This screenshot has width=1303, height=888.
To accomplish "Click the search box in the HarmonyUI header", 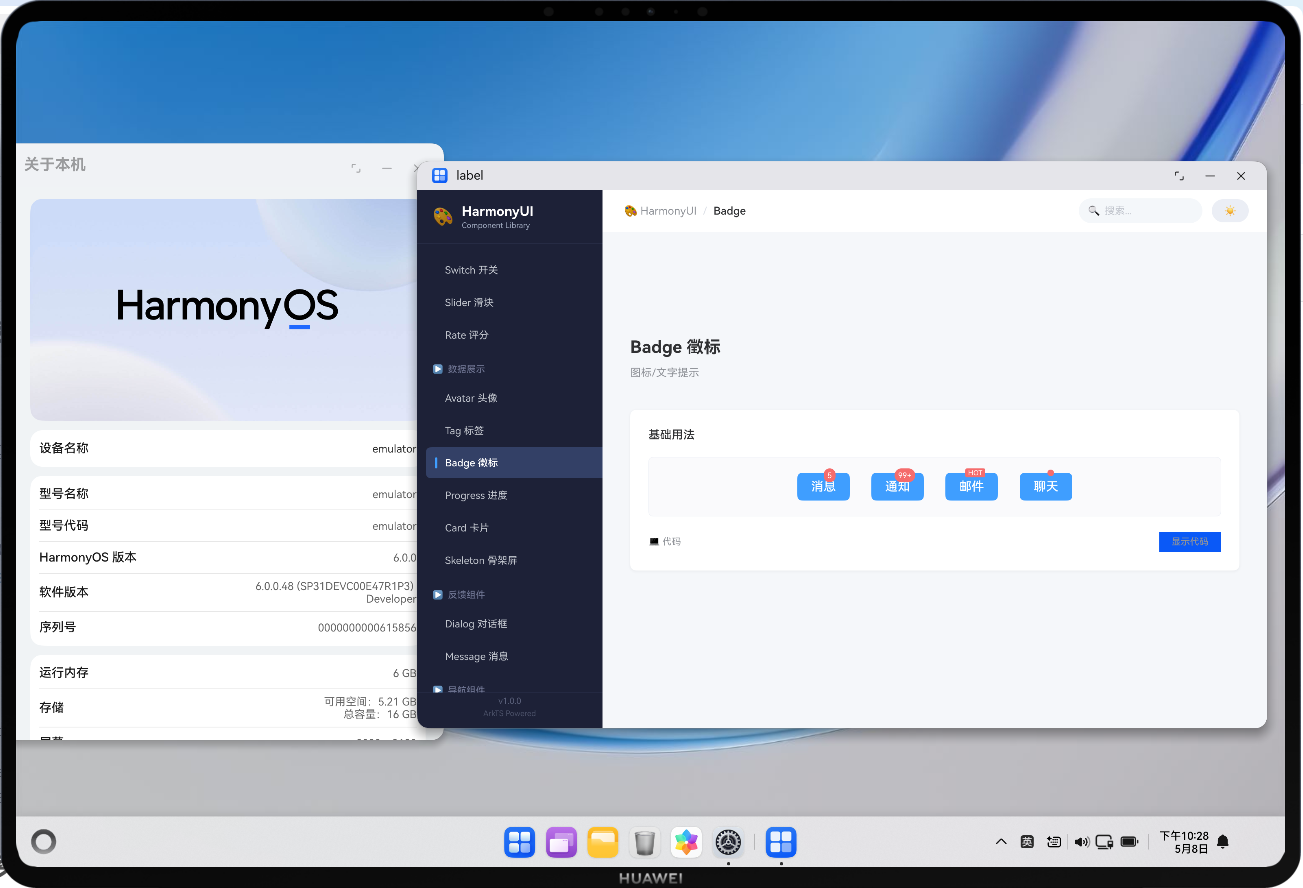I will (x=1140, y=211).
